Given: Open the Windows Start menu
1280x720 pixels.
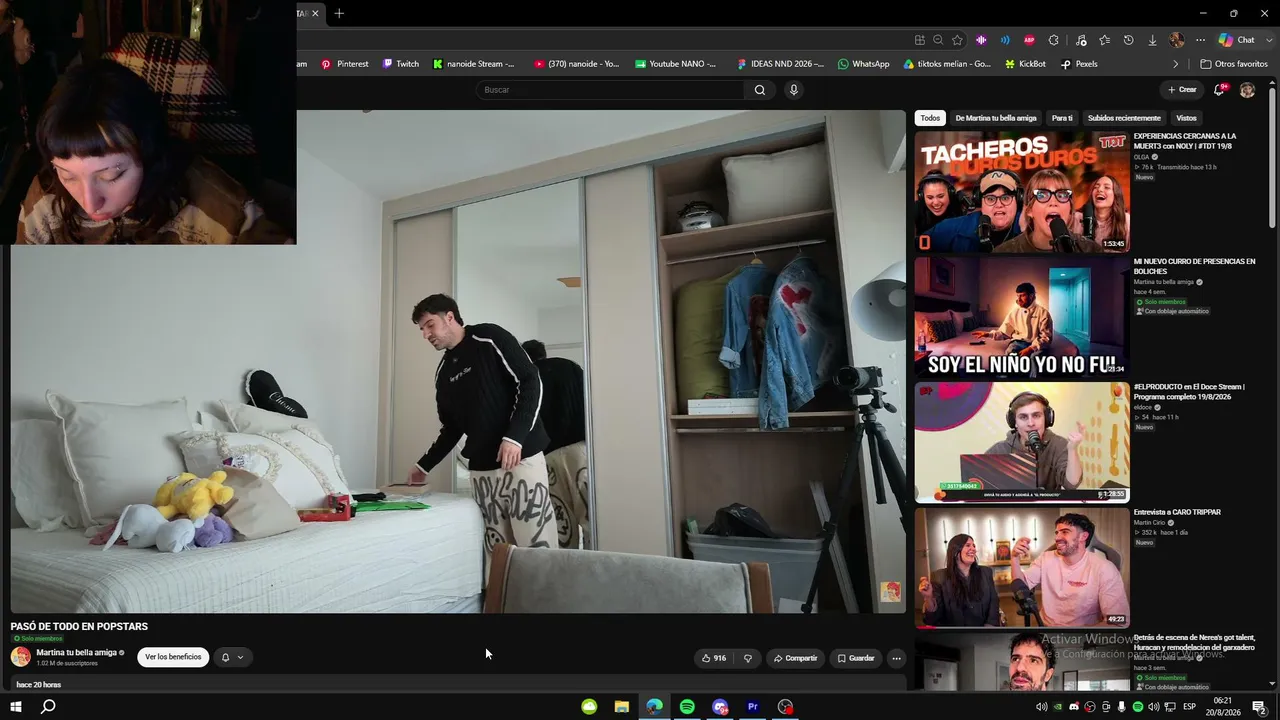Looking at the screenshot, I should pyautogui.click(x=15, y=707).
